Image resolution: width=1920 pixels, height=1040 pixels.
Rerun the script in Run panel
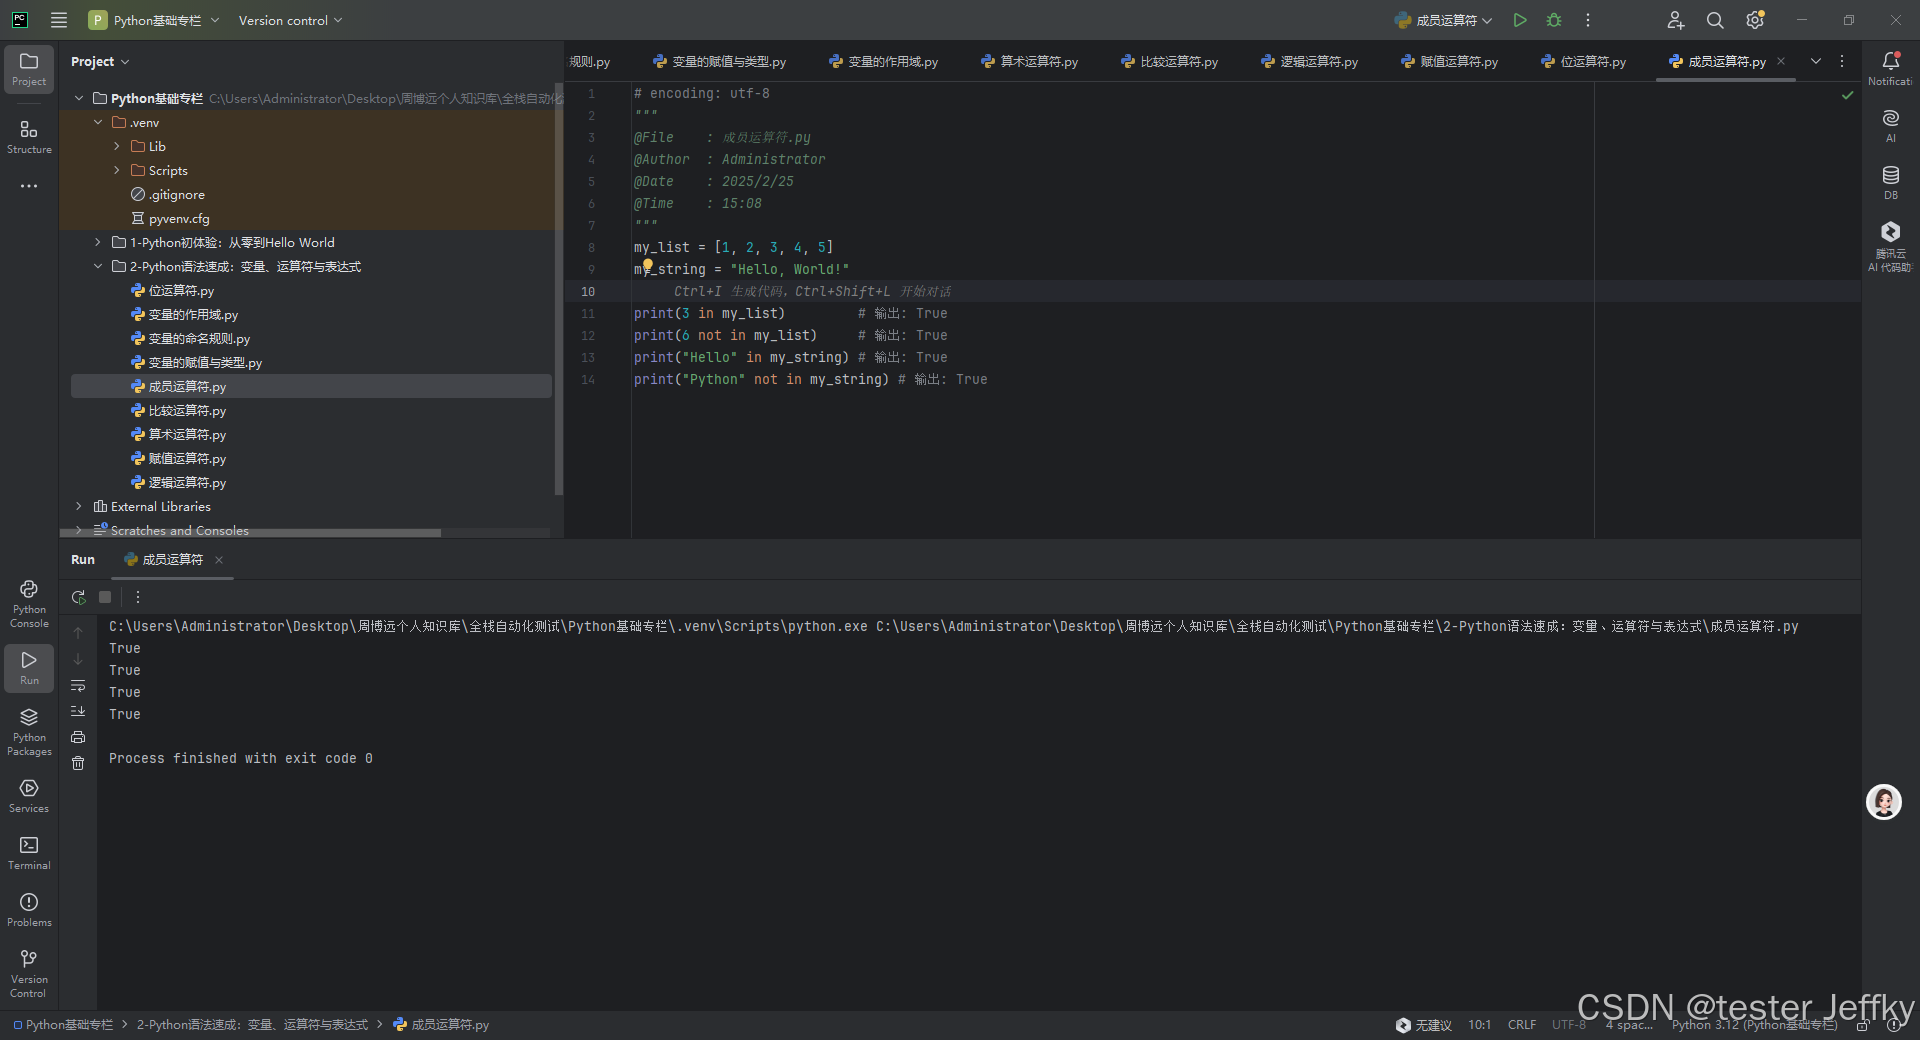tap(78, 597)
